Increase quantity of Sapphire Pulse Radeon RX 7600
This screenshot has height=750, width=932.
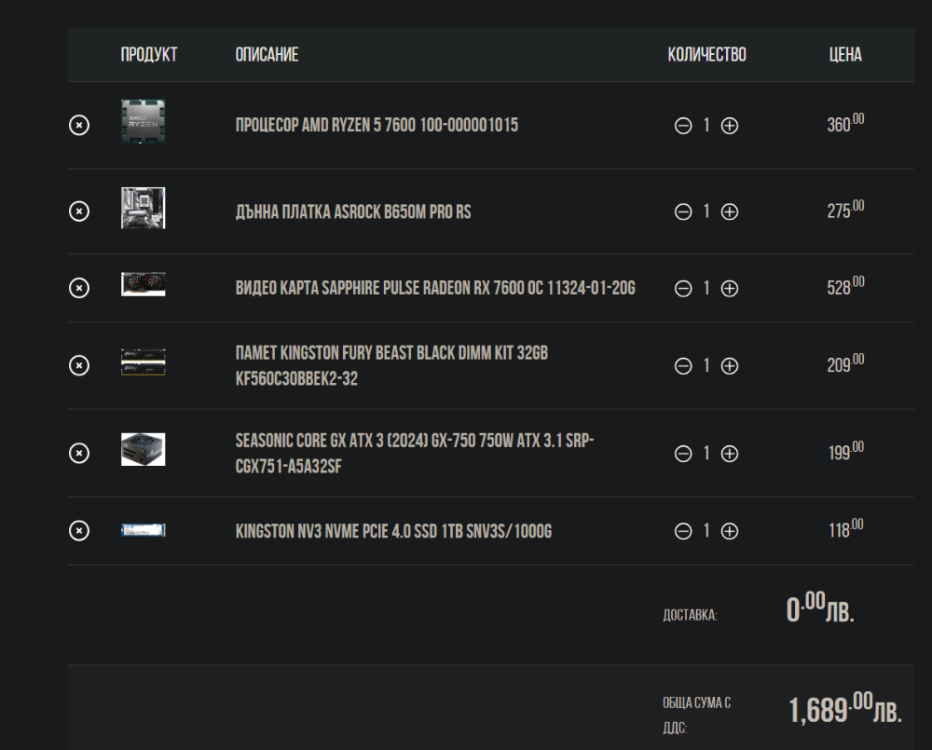[729, 289]
